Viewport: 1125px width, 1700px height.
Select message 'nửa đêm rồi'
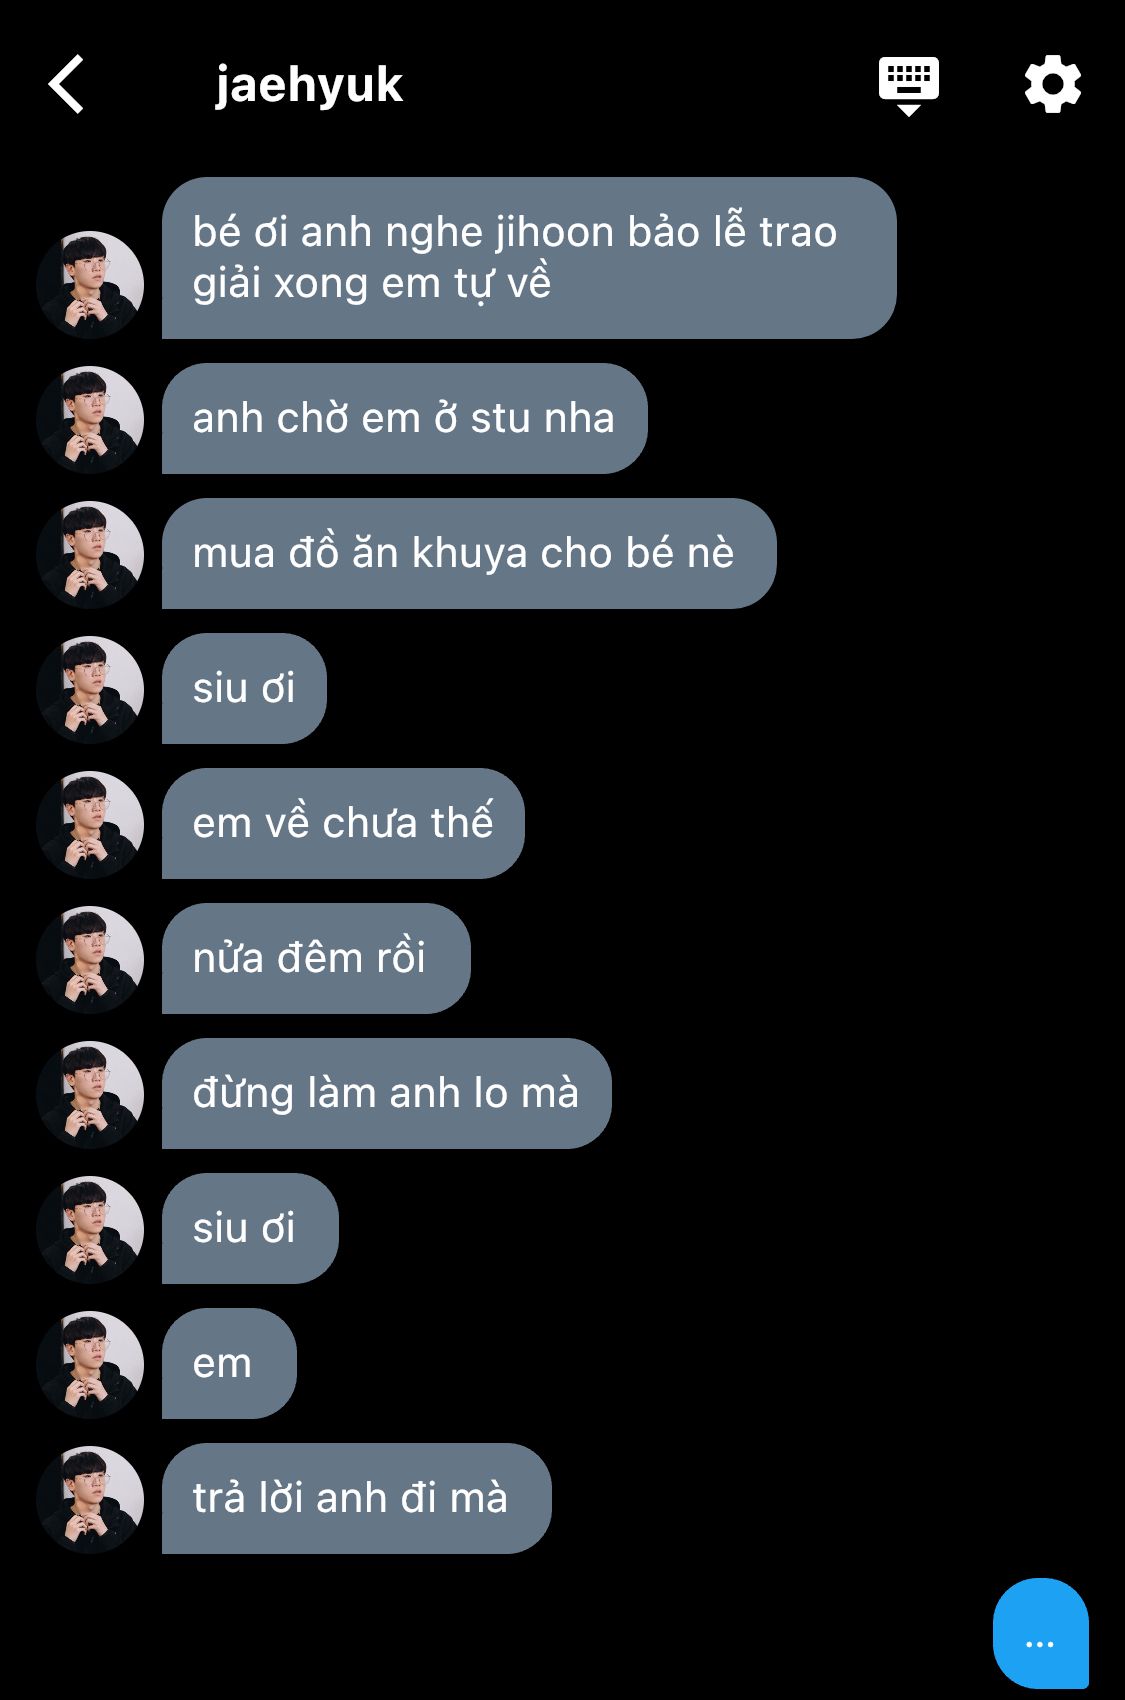pyautogui.click(x=316, y=958)
